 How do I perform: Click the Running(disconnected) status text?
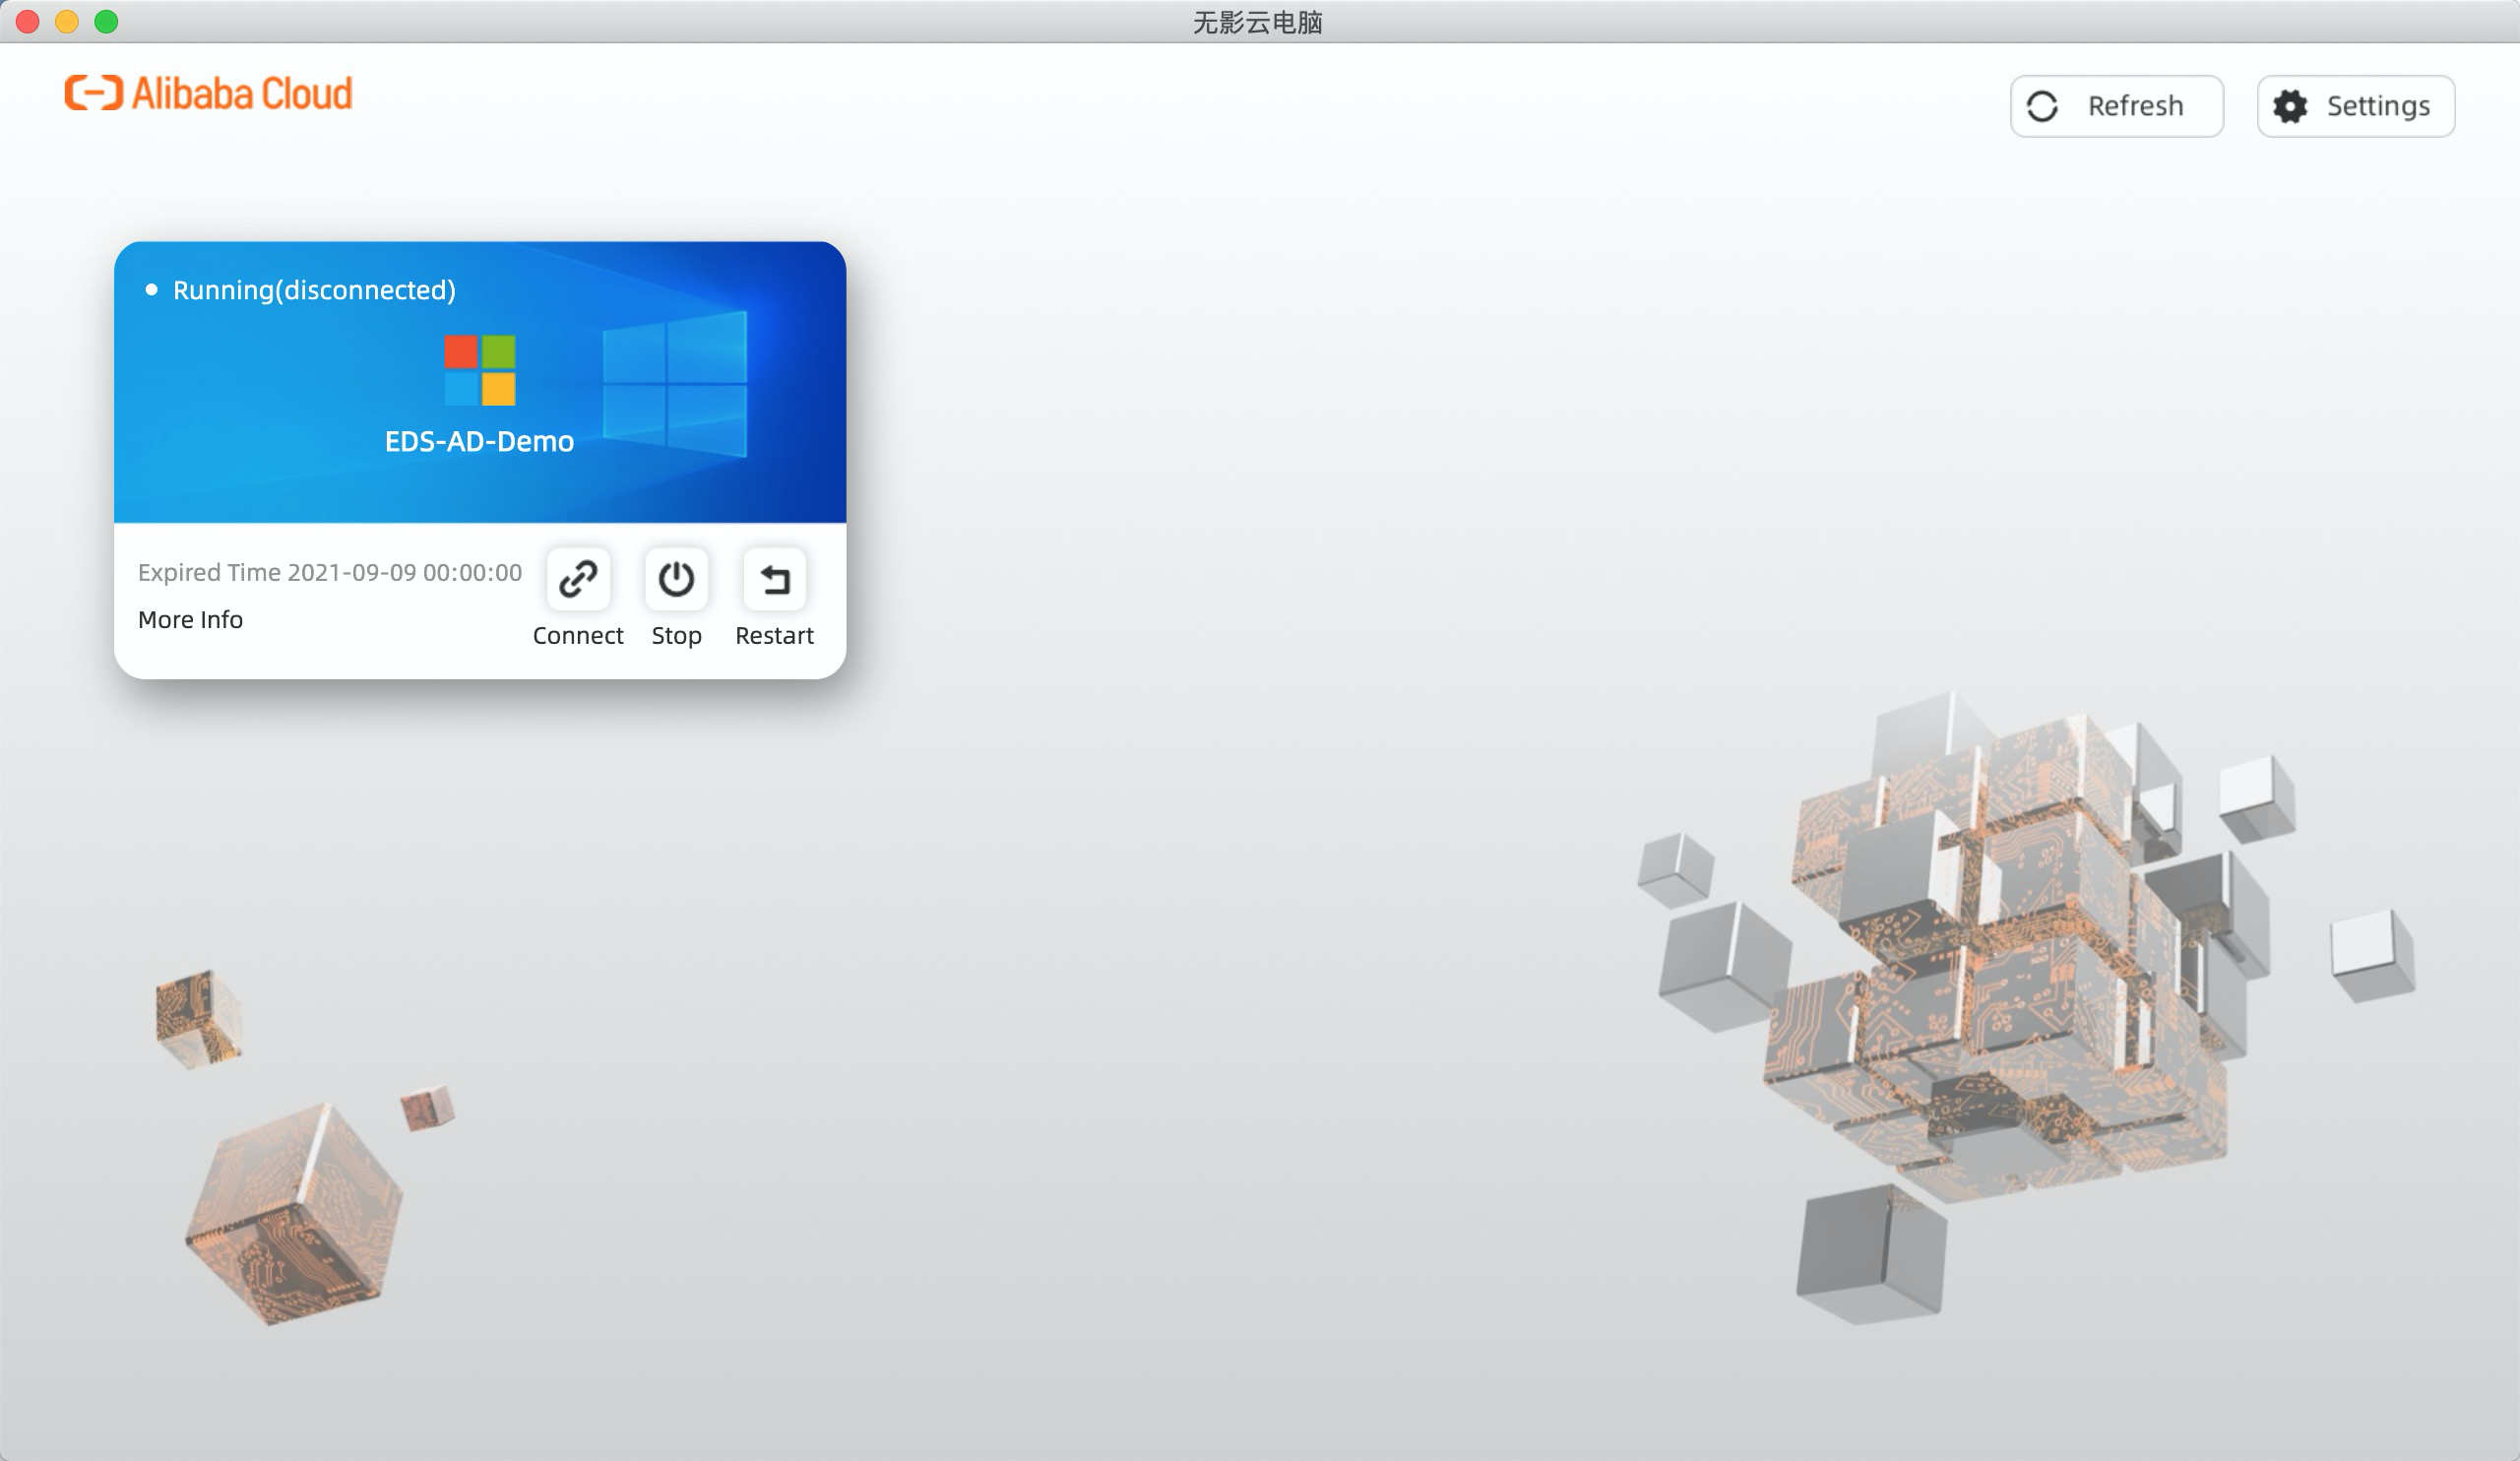point(314,290)
